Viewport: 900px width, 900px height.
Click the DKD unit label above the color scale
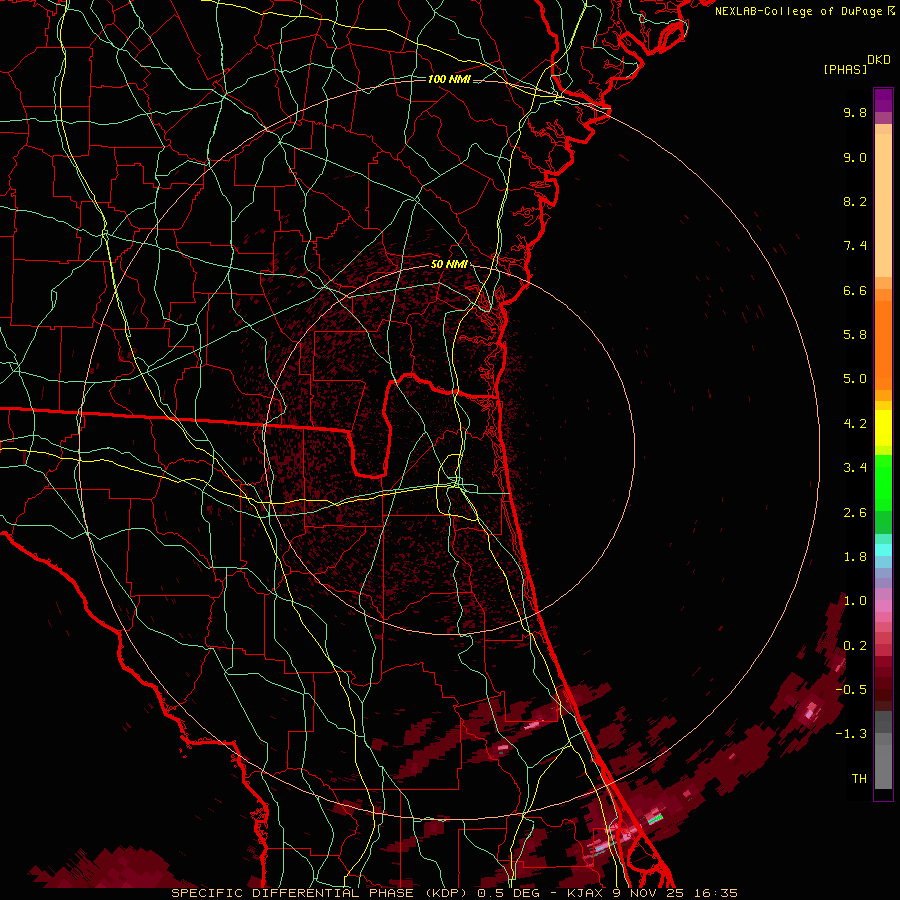click(x=878, y=60)
